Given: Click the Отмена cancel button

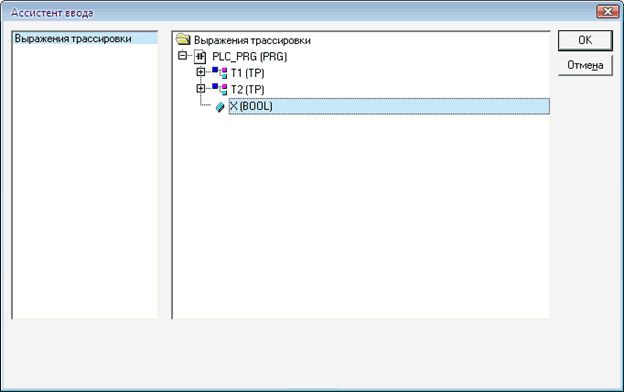Looking at the screenshot, I should click(x=585, y=65).
